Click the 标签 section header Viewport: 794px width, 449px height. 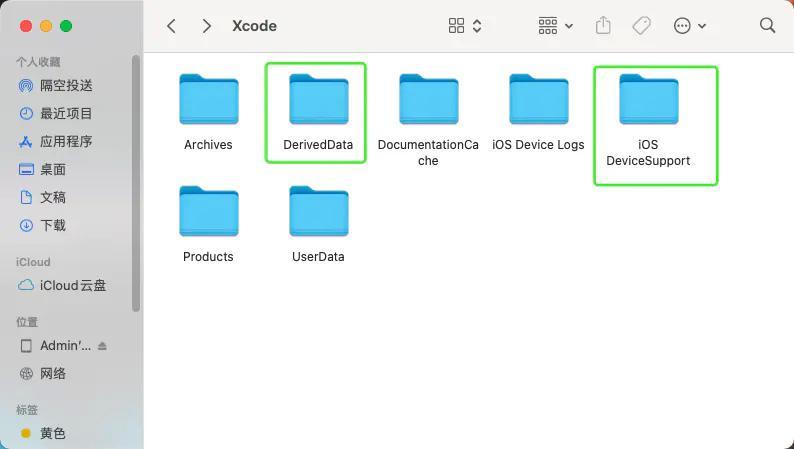(27, 410)
